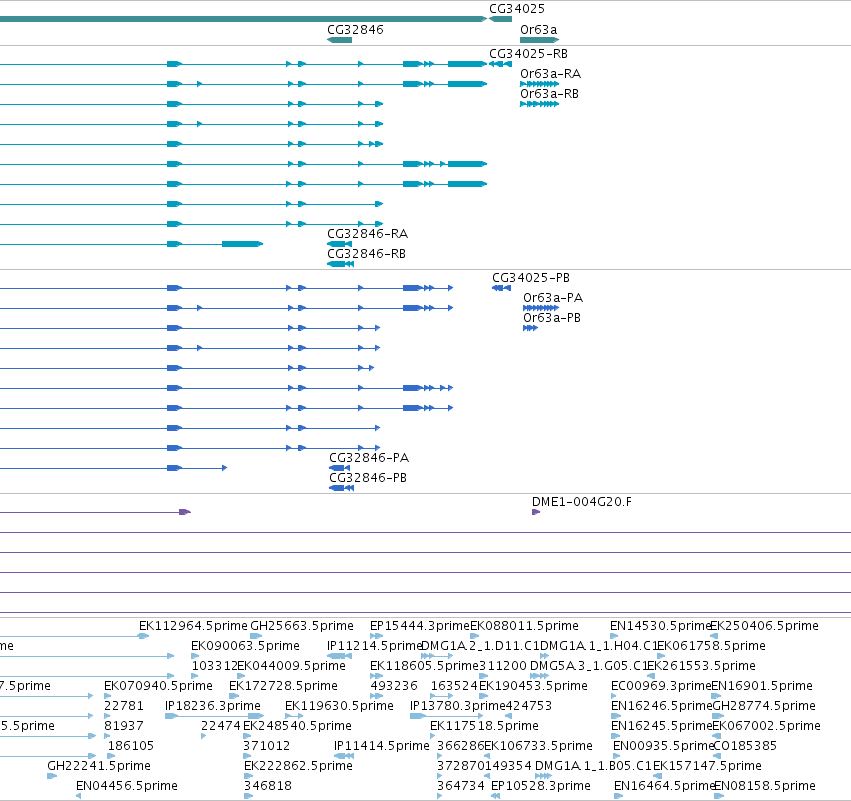Image resolution: width=851 pixels, height=801 pixels.
Task: Select the 186105 feature label
Action: click(x=131, y=746)
